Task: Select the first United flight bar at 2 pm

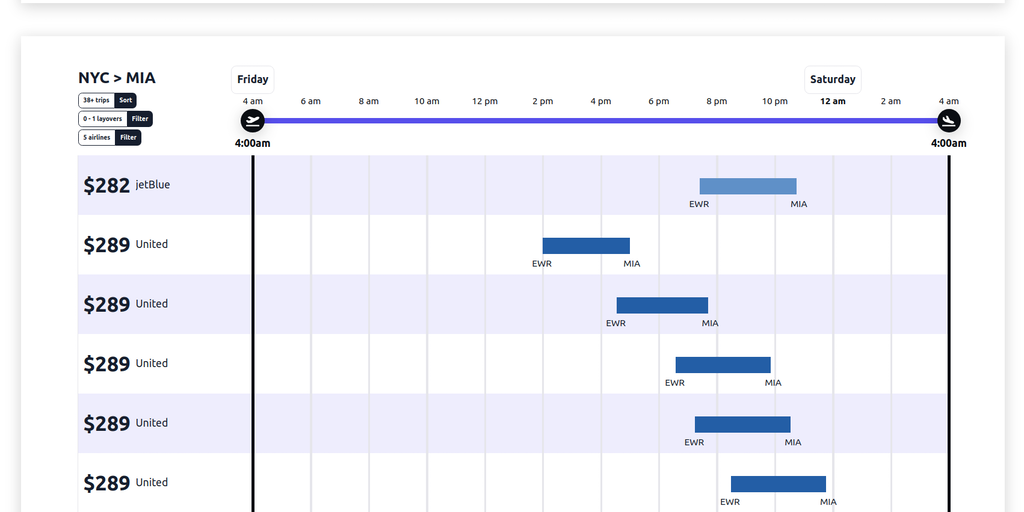Action: [586, 246]
